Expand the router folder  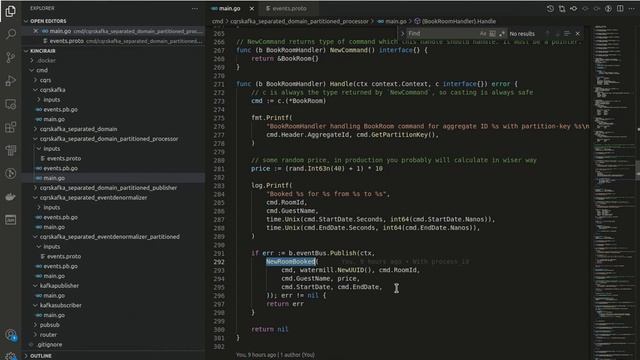click(36, 335)
